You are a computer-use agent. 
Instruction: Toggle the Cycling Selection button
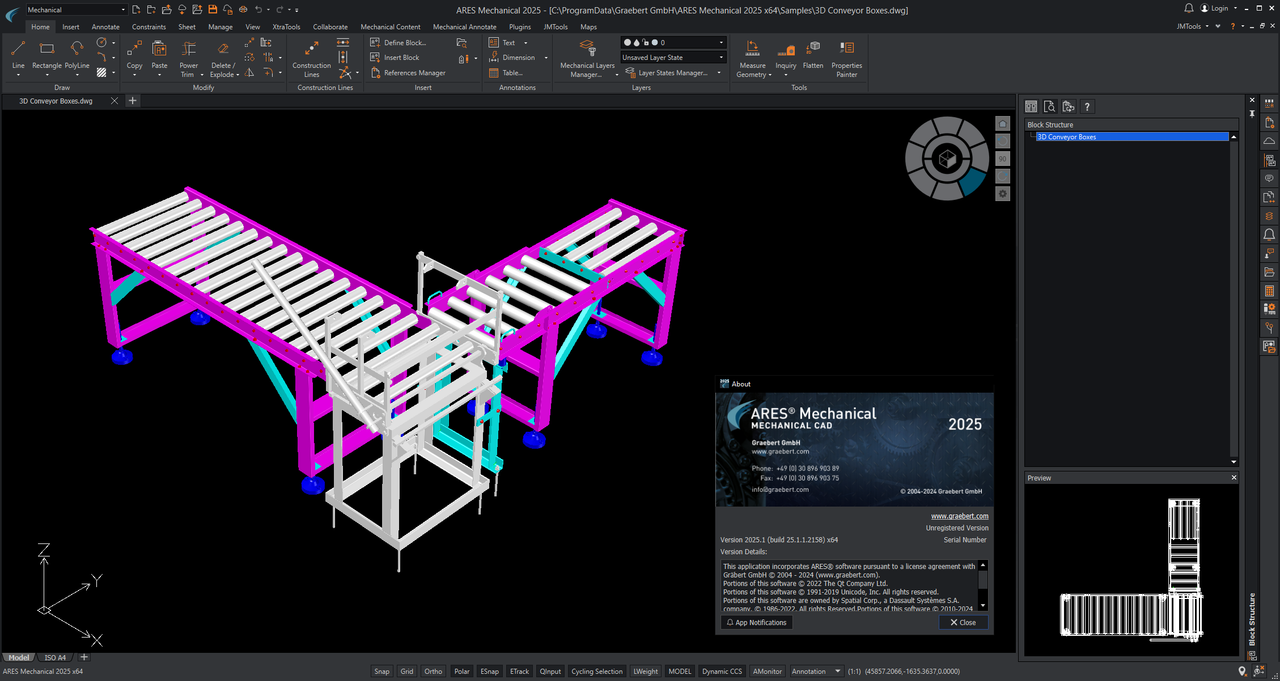pos(597,671)
